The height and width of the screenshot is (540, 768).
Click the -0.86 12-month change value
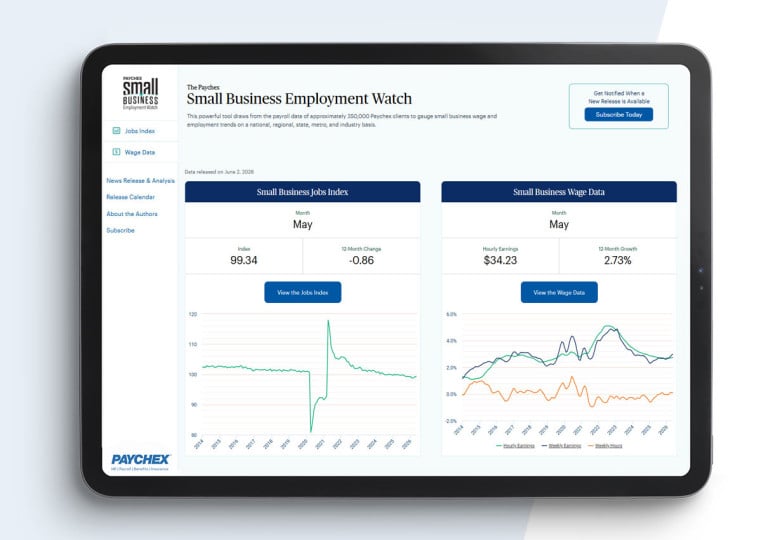pyautogui.click(x=361, y=260)
